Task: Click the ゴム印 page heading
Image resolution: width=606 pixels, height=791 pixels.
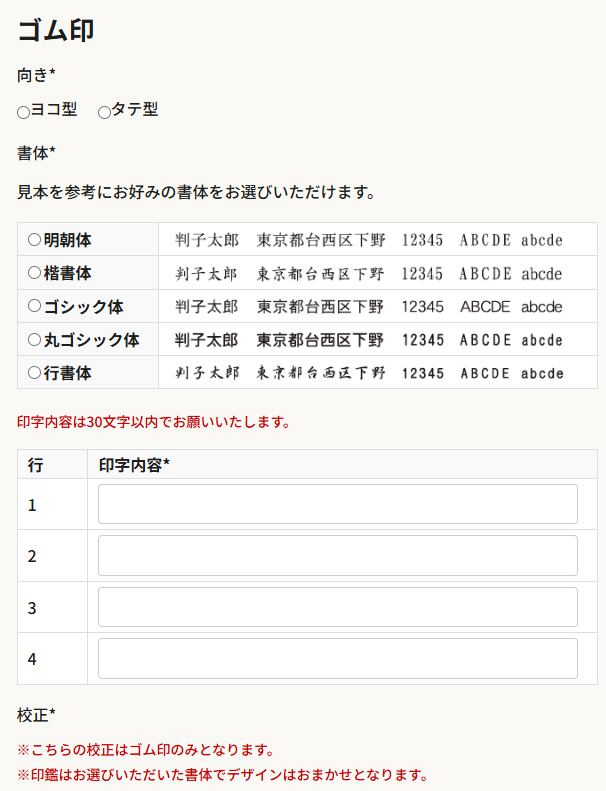Action: tap(56, 30)
